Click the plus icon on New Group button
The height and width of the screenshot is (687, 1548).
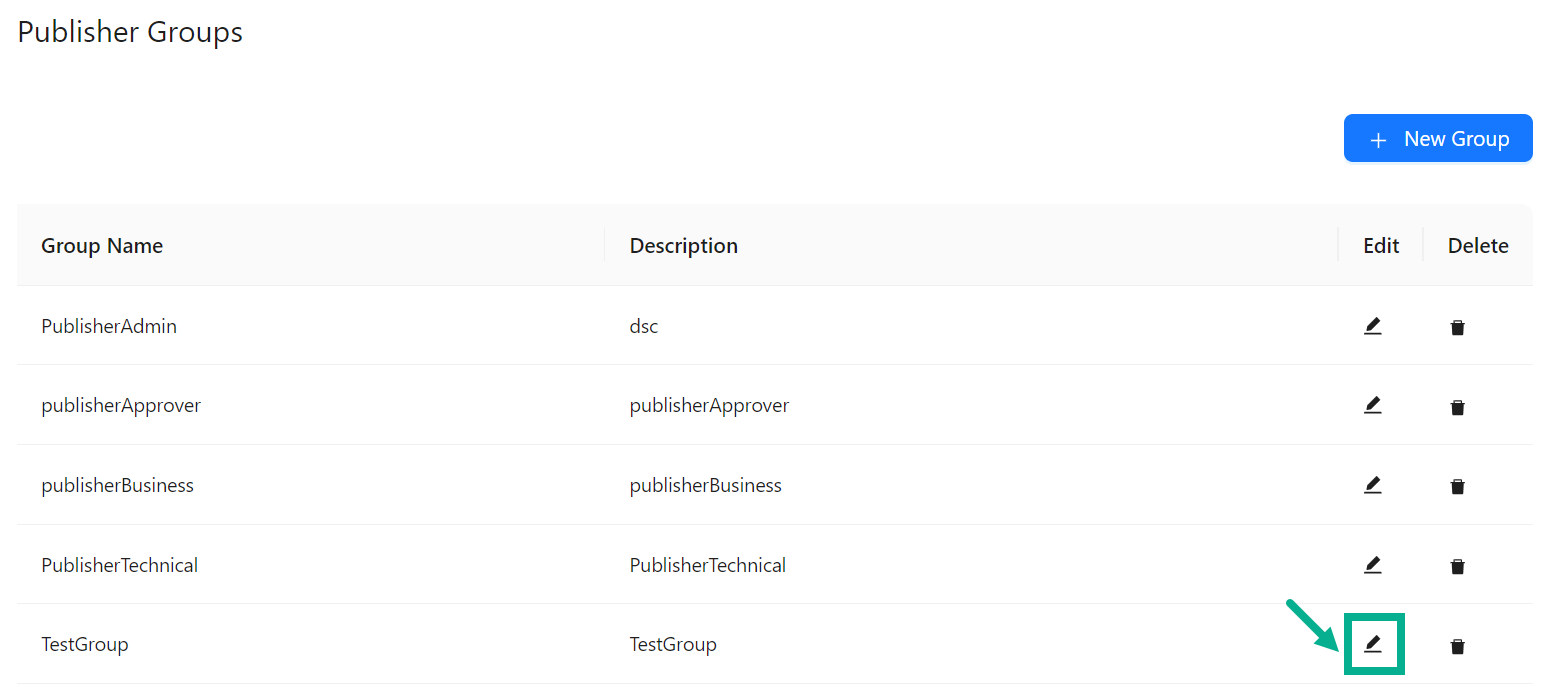(x=1380, y=138)
